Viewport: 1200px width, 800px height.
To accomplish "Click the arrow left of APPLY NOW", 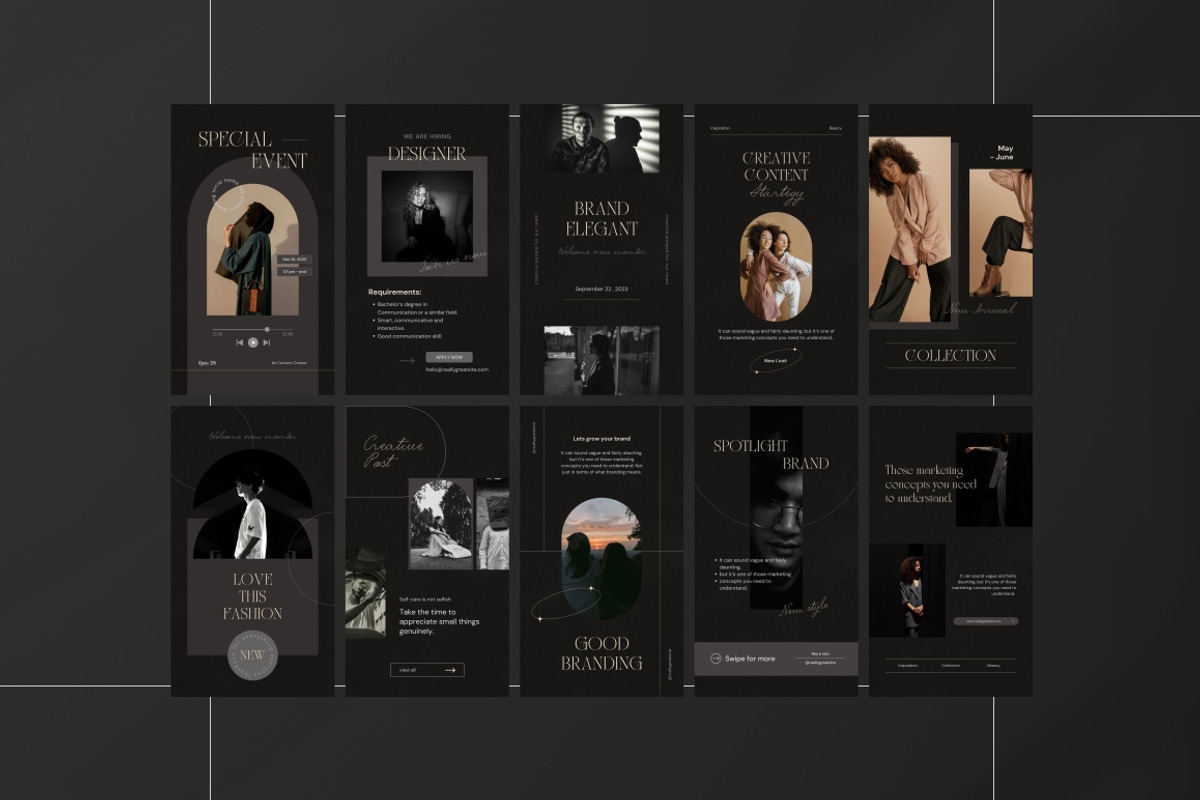I will pyautogui.click(x=407, y=360).
